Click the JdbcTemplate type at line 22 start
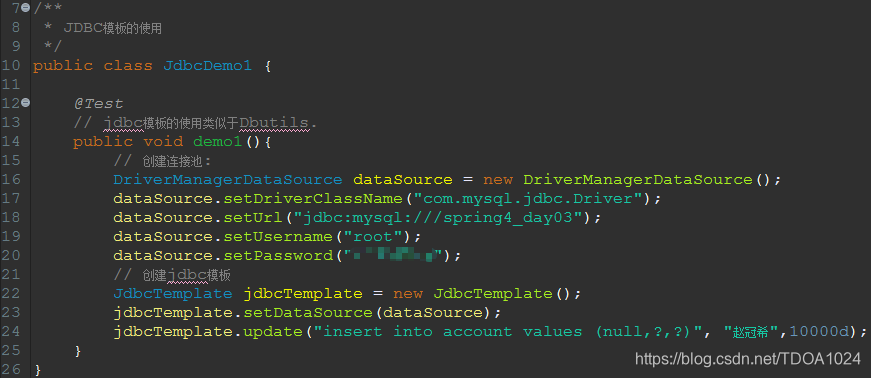Image resolution: width=871 pixels, height=378 pixels. tap(173, 294)
